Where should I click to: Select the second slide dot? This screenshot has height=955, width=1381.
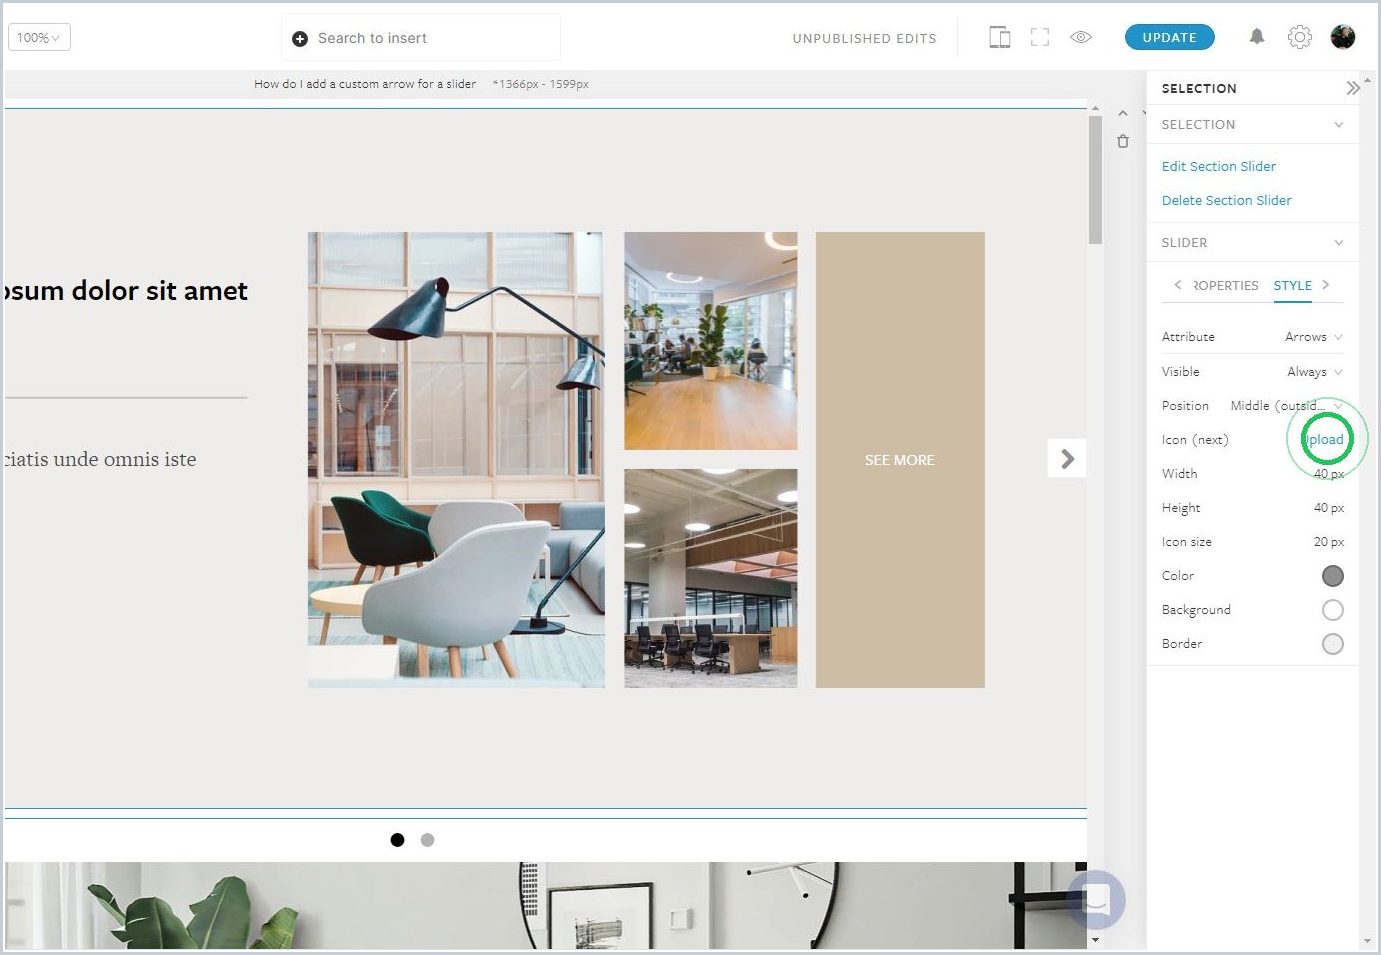(x=427, y=840)
